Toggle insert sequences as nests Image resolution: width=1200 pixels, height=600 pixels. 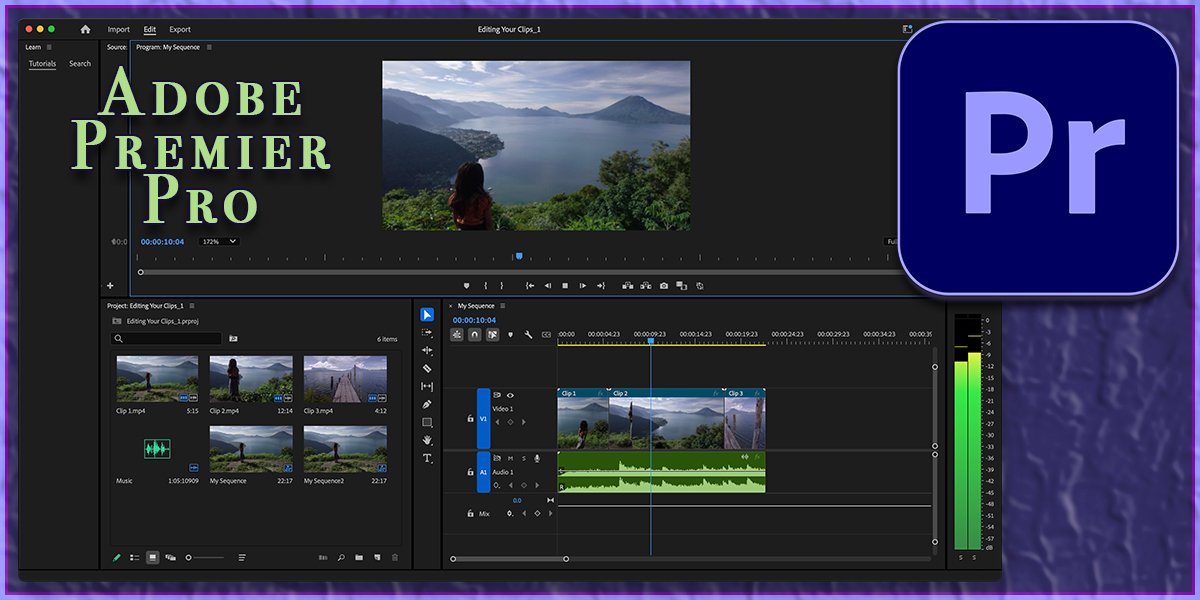(457, 335)
